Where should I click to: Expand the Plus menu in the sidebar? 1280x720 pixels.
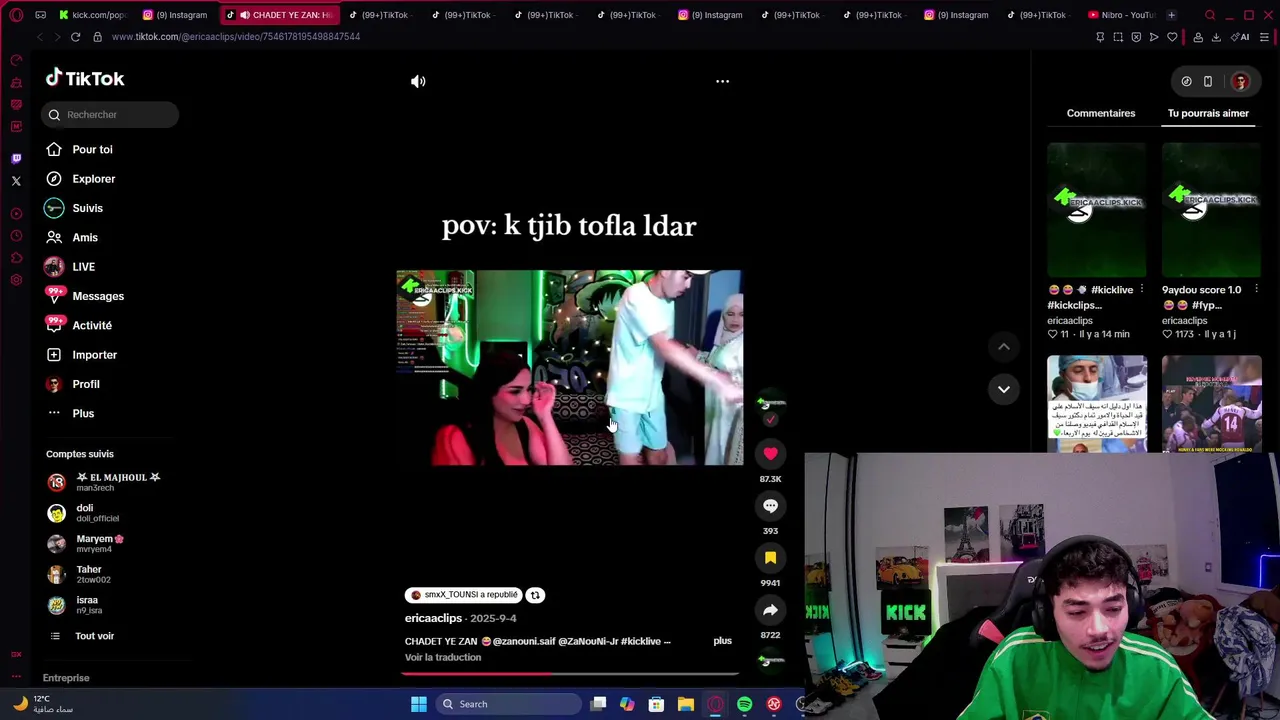tap(83, 413)
